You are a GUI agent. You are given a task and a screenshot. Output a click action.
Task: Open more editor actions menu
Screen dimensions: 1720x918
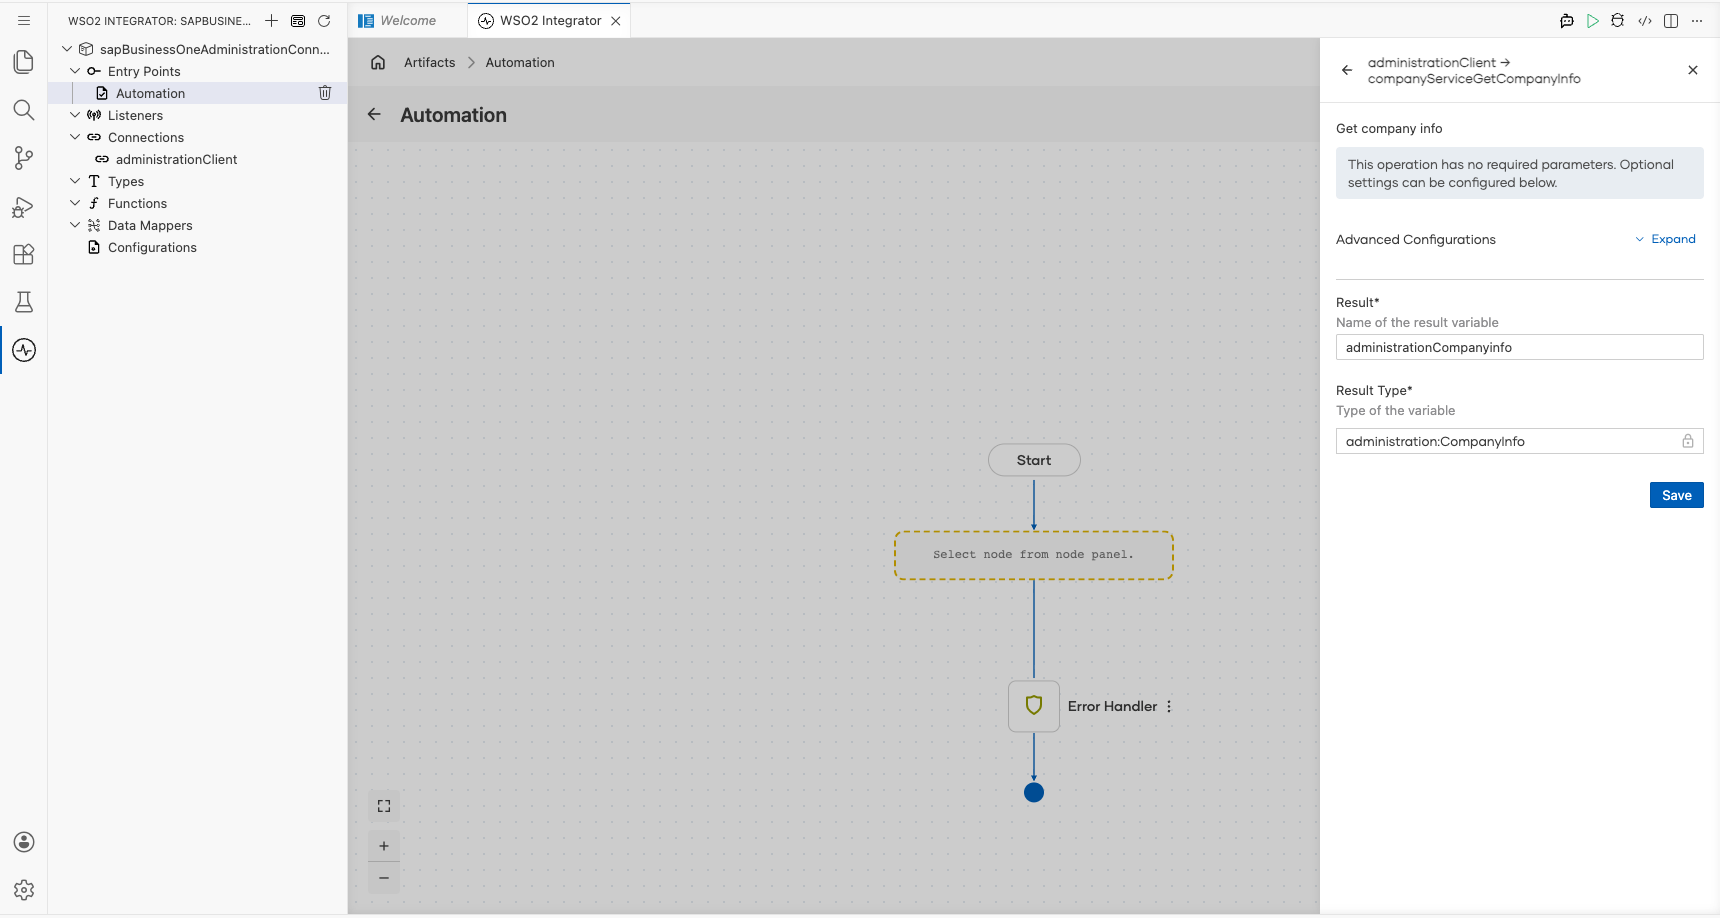(1697, 21)
